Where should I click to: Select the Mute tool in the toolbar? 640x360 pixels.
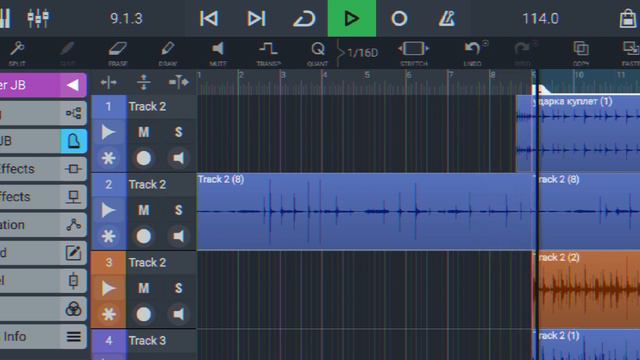[218, 53]
